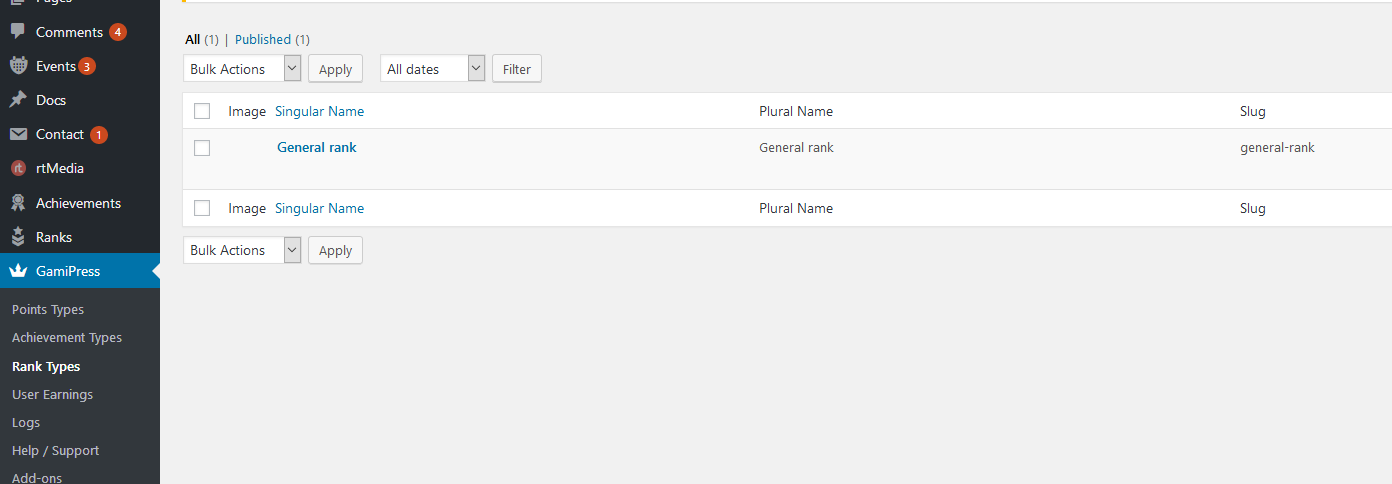The width and height of the screenshot is (1392, 484).
Task: Select the Docs pushpin icon
Action: [x=18, y=100]
